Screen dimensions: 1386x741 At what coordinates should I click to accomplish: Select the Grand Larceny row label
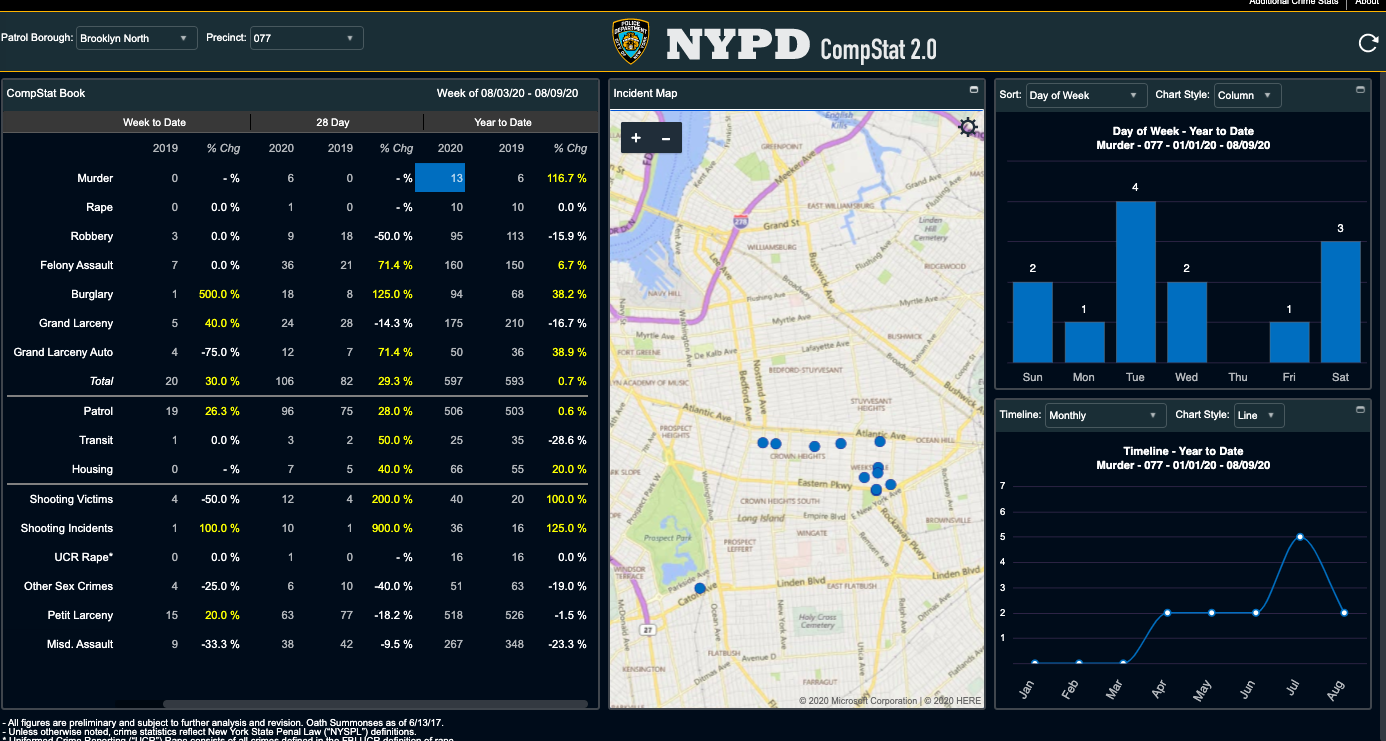pos(76,323)
